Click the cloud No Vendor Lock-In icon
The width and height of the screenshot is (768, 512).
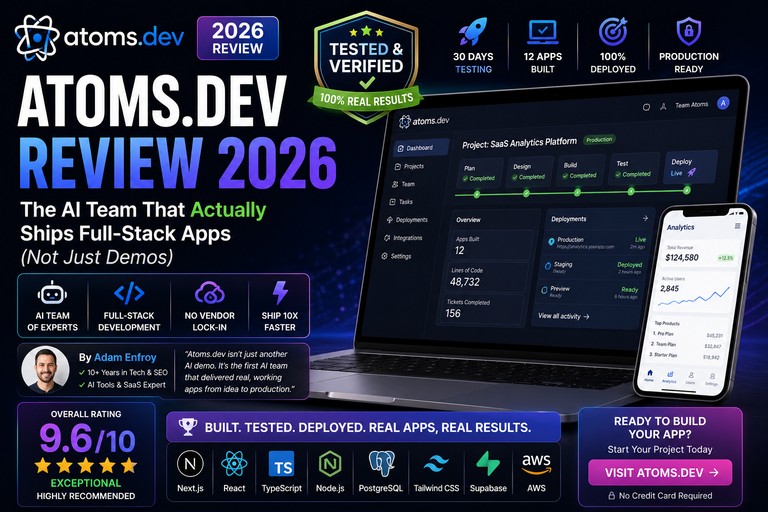click(x=210, y=293)
